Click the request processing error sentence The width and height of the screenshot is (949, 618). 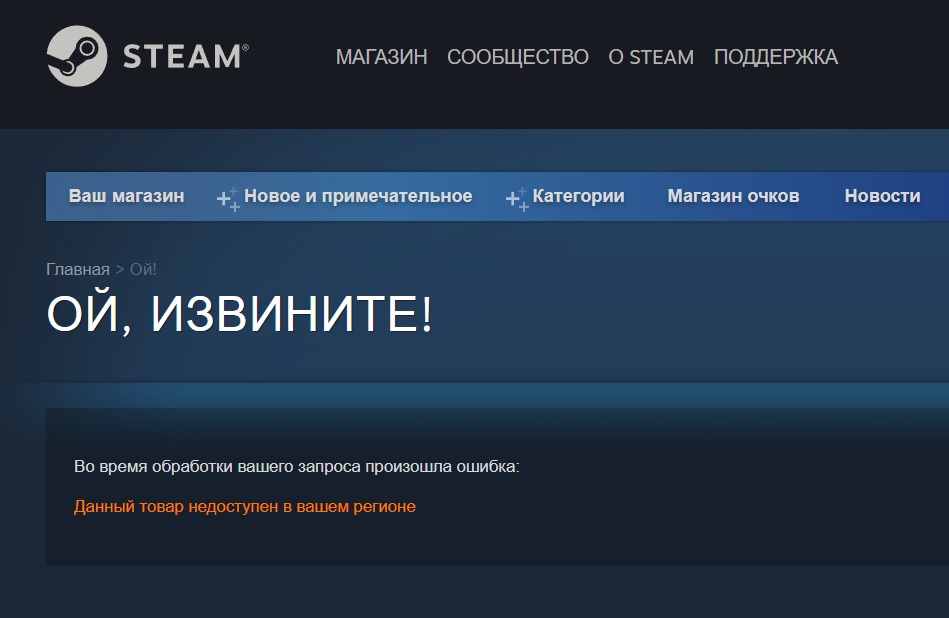point(297,466)
